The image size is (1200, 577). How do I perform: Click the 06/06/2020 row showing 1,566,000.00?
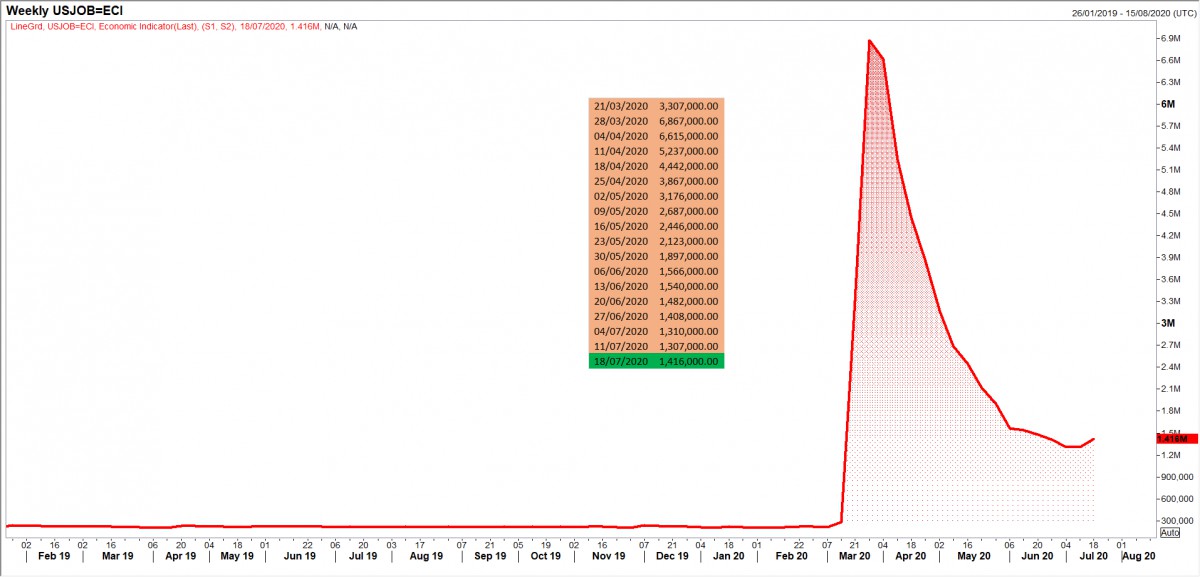coord(656,271)
